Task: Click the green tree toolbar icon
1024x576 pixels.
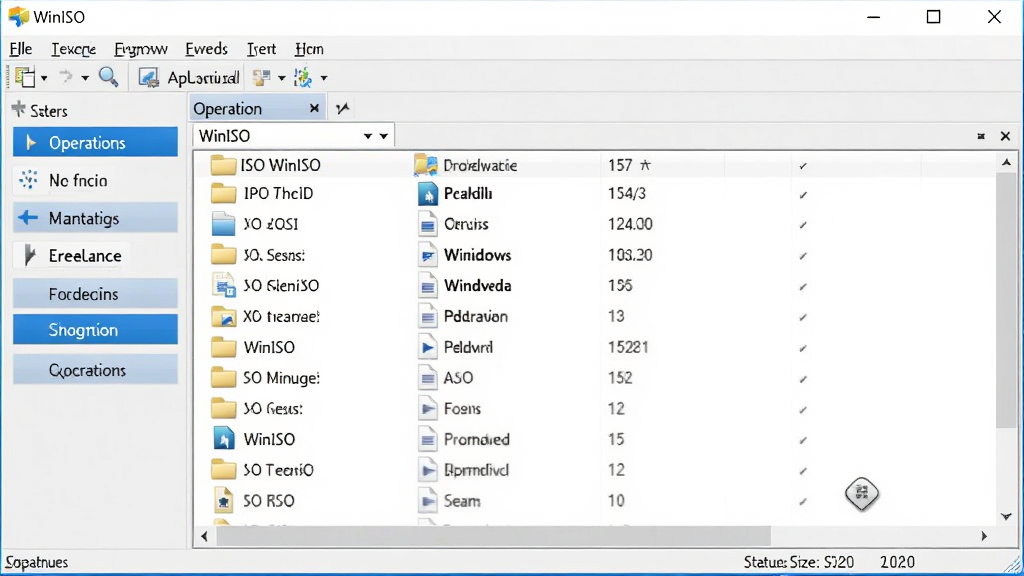Action: [303, 77]
